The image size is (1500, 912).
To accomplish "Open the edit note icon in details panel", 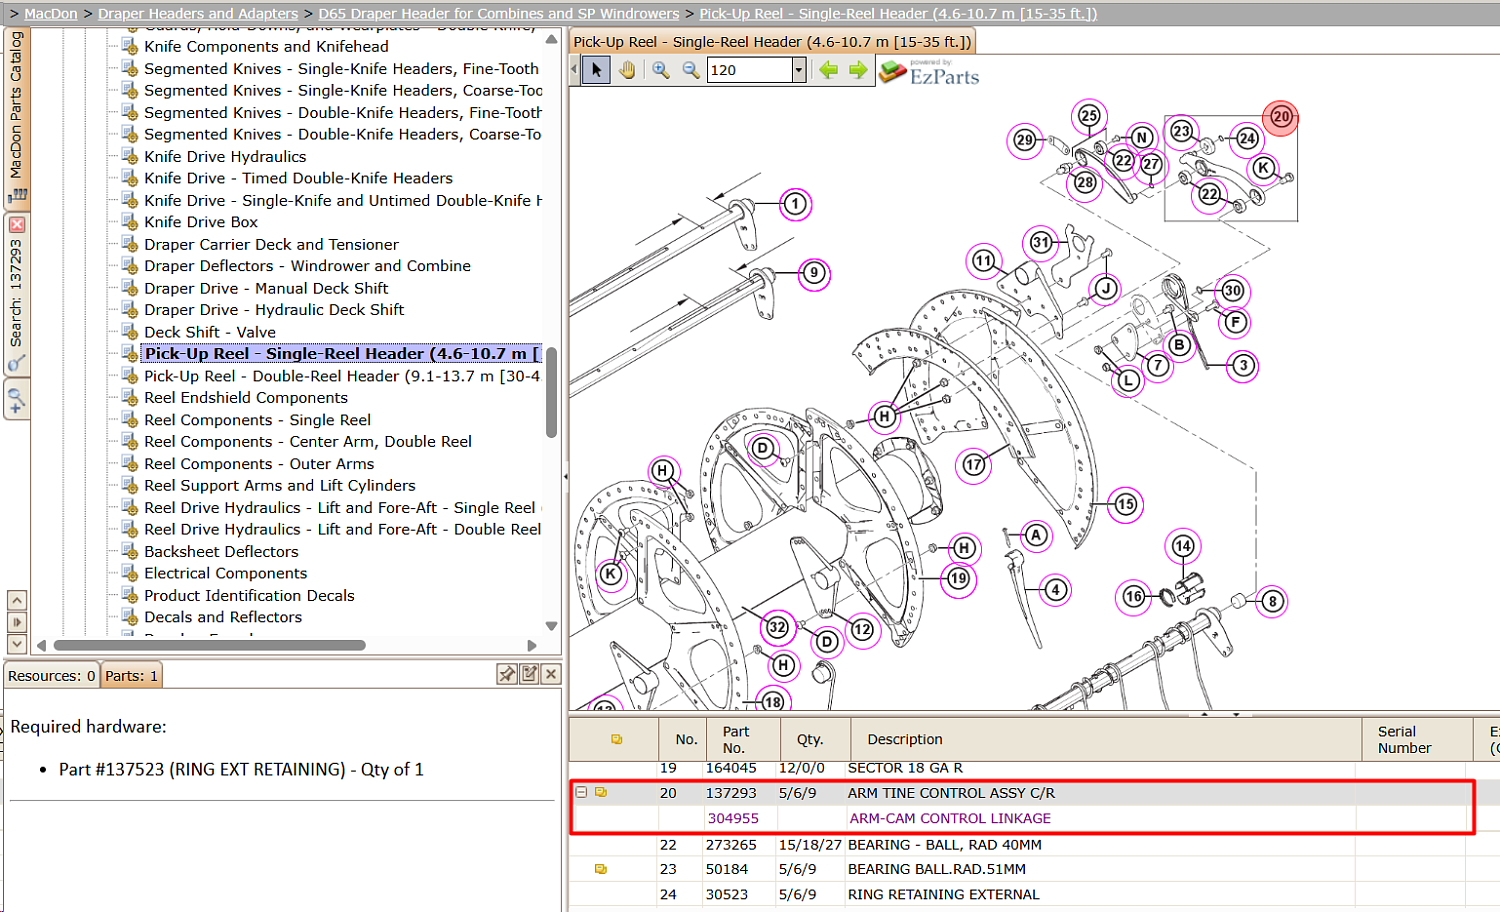I will pyautogui.click(x=529, y=674).
